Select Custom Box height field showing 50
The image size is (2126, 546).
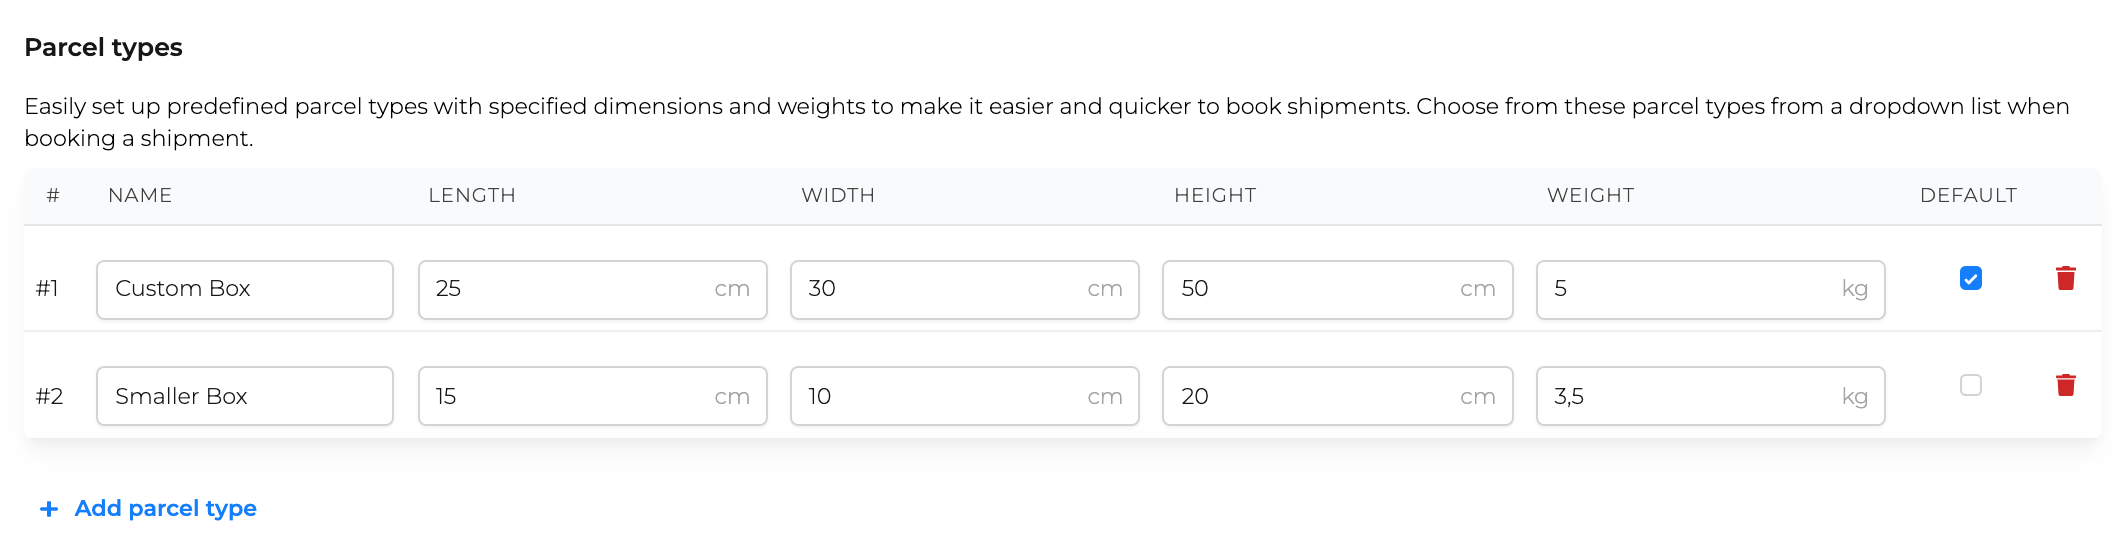click(1338, 290)
